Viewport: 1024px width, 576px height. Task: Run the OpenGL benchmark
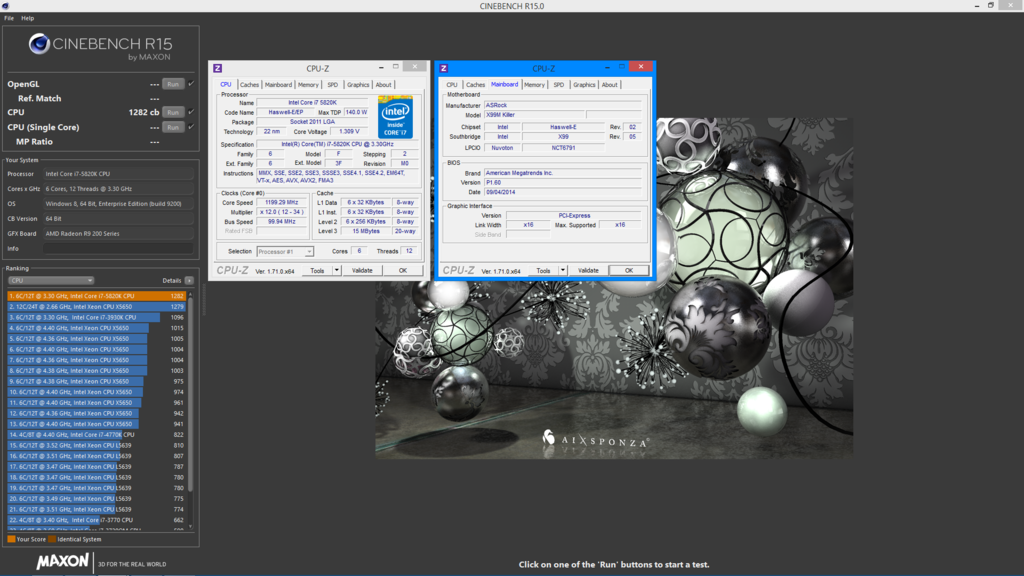coord(173,84)
